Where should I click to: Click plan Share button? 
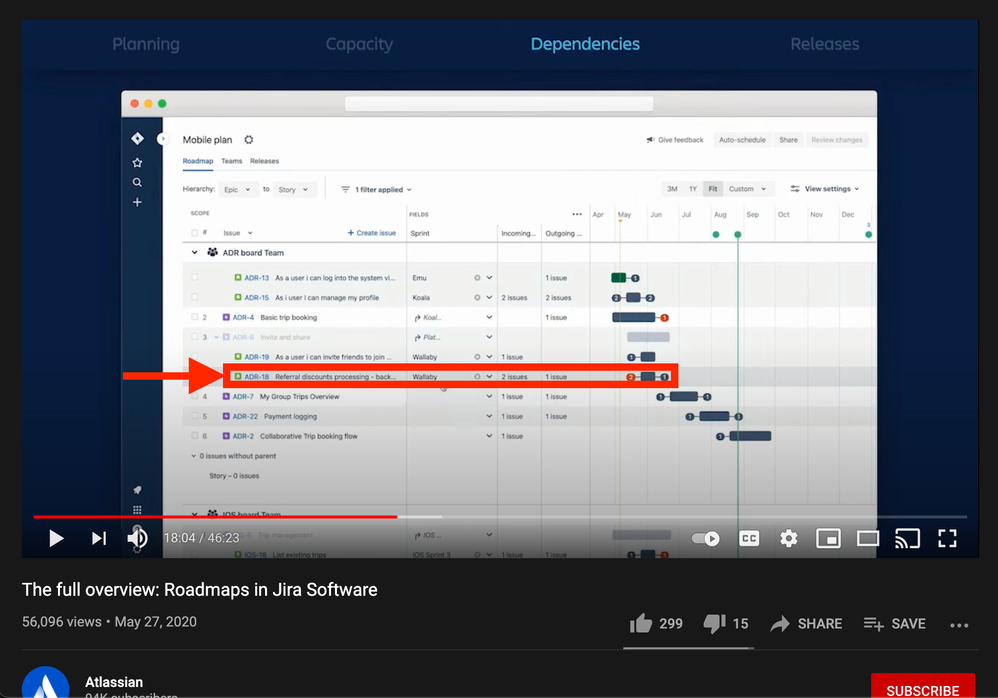[x=788, y=140]
